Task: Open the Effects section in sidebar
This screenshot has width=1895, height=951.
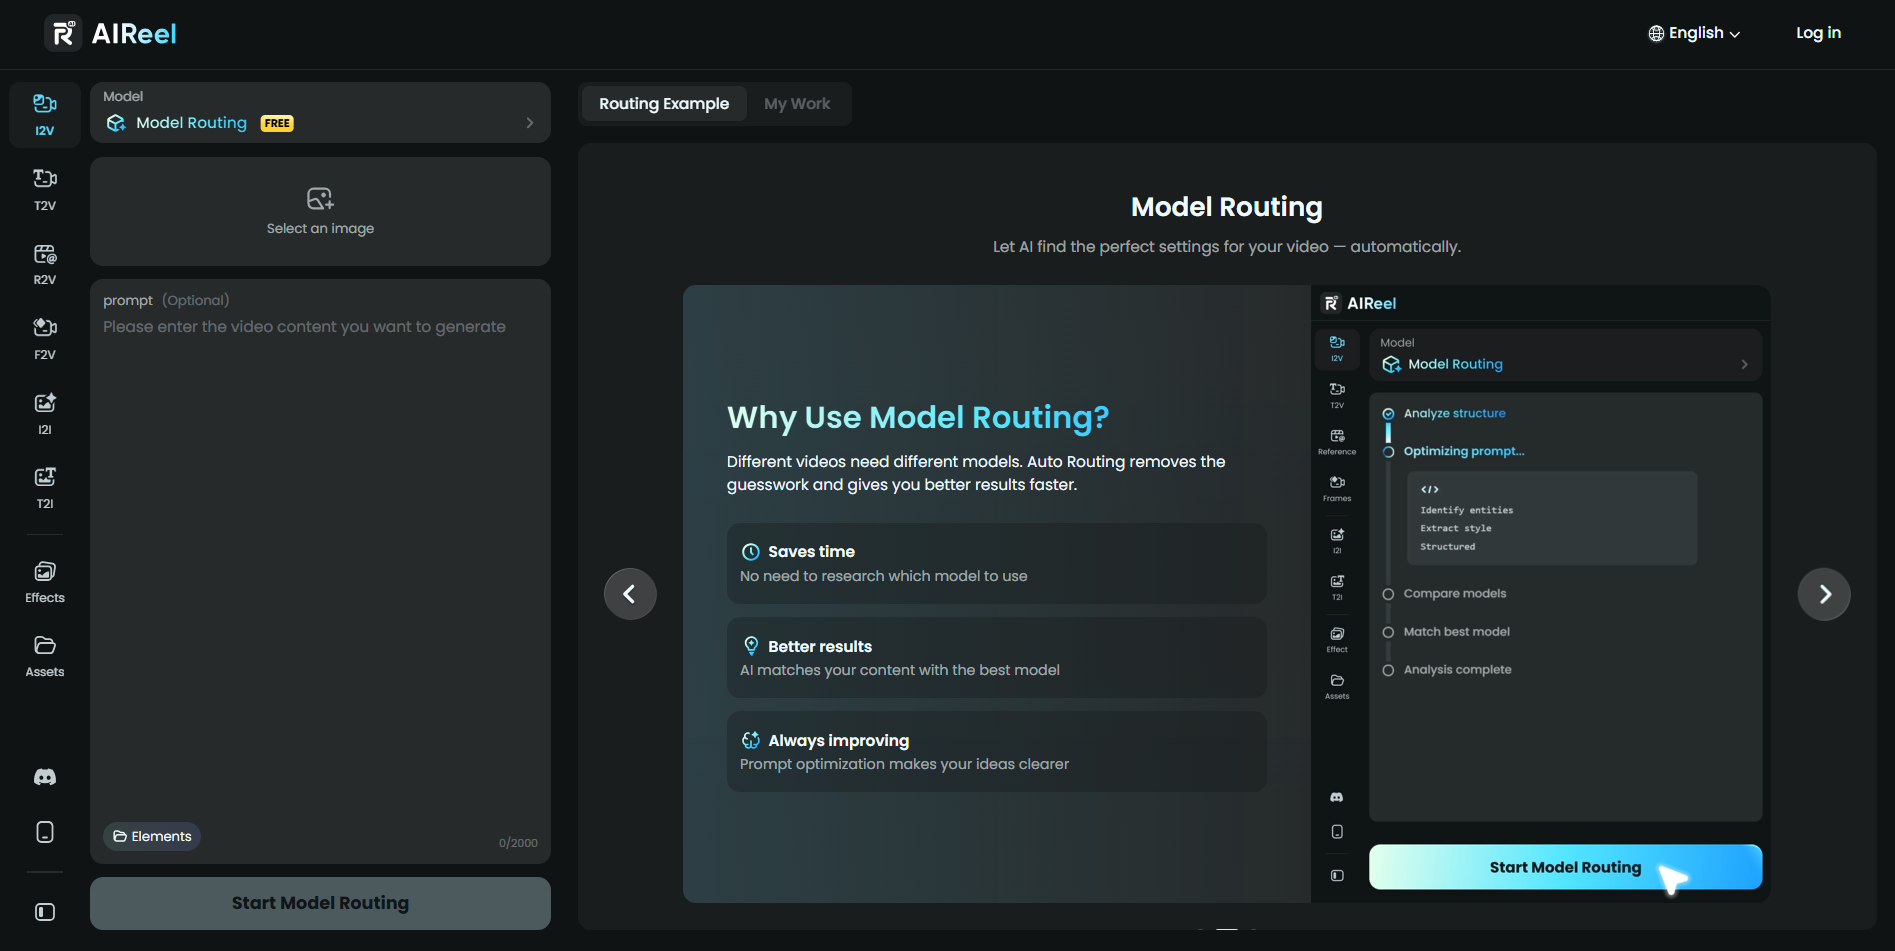Action: click(45, 582)
